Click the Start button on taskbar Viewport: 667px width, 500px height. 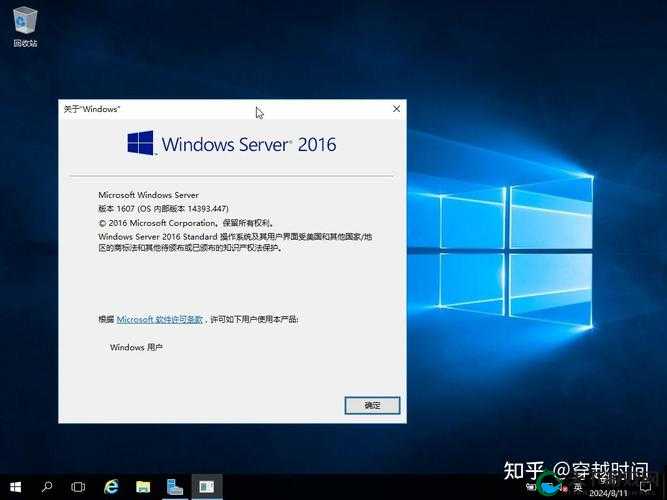pos(16,487)
